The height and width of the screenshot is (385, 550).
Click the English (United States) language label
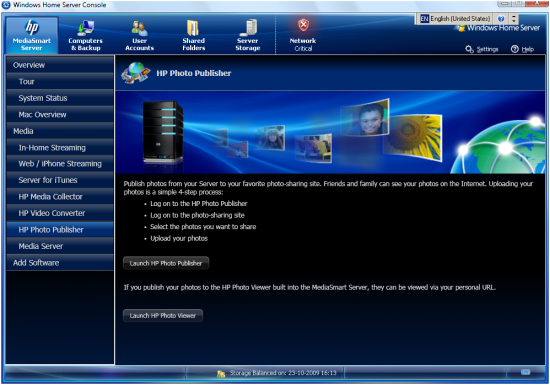click(460, 19)
